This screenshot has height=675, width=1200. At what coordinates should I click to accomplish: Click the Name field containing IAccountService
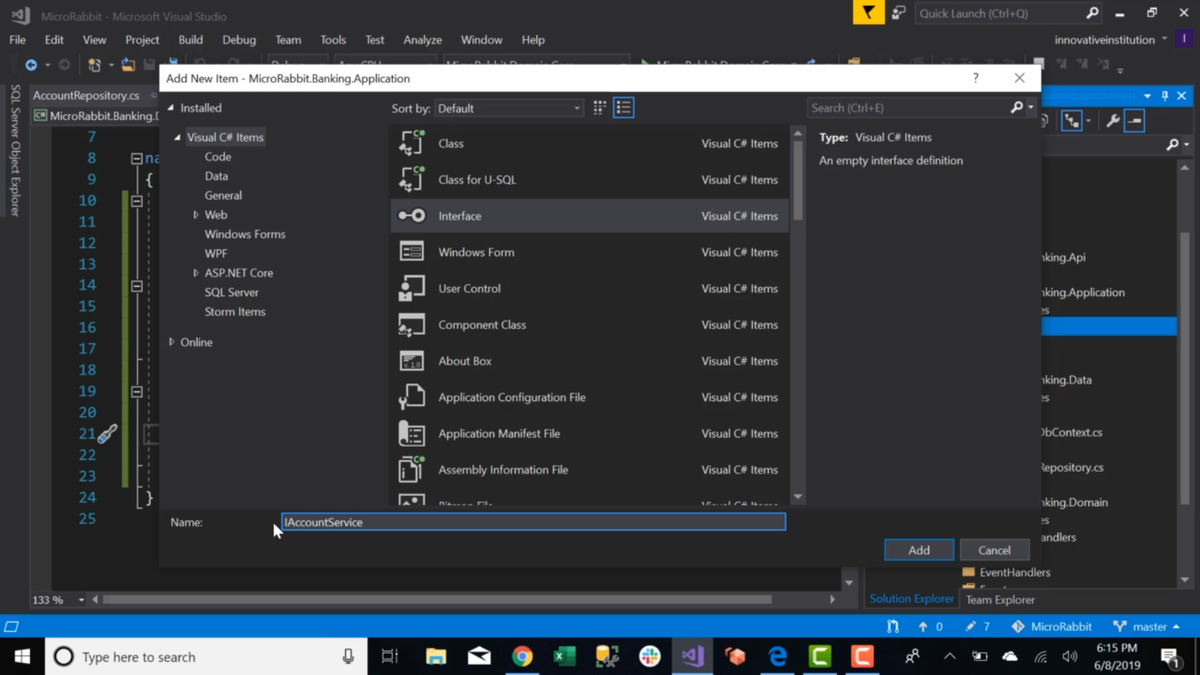pyautogui.click(x=533, y=522)
